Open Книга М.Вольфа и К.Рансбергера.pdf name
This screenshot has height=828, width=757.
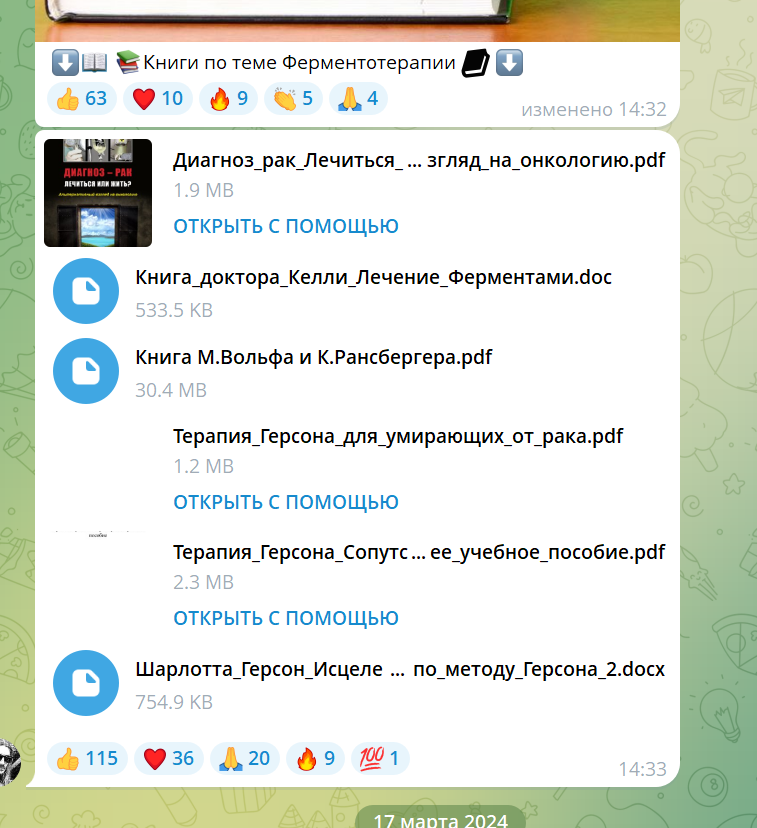tap(314, 357)
